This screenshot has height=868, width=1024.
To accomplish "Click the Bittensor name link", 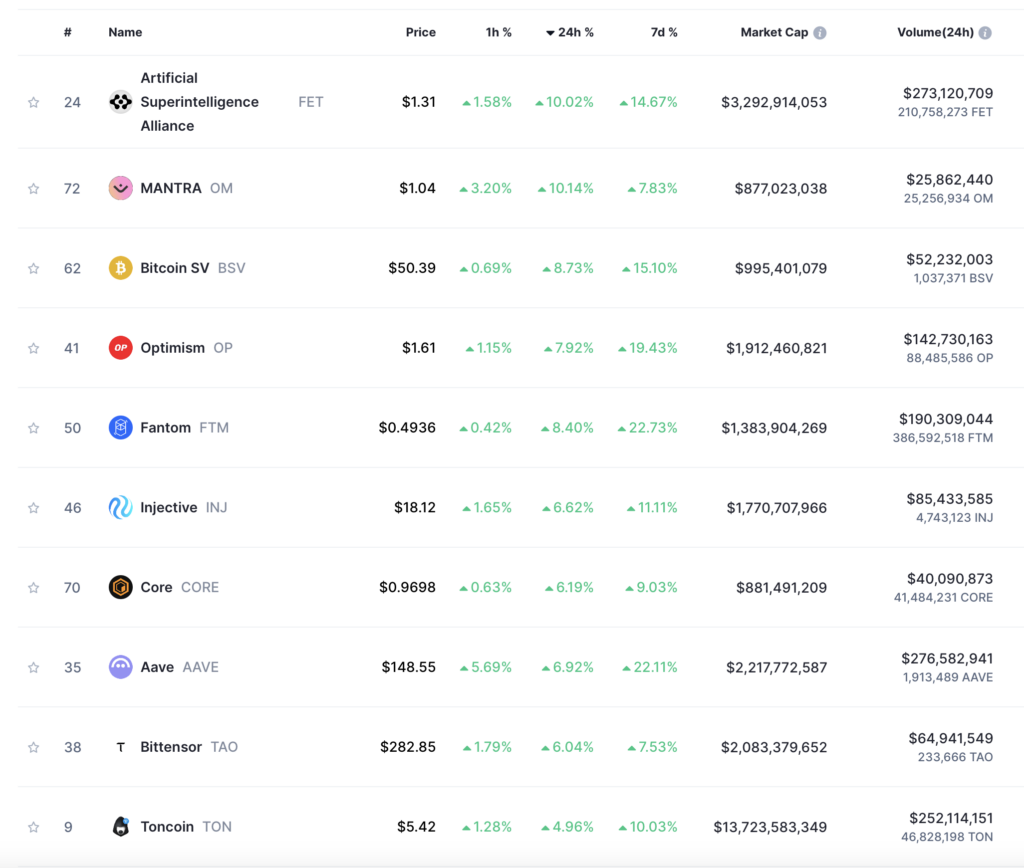I will click(170, 747).
